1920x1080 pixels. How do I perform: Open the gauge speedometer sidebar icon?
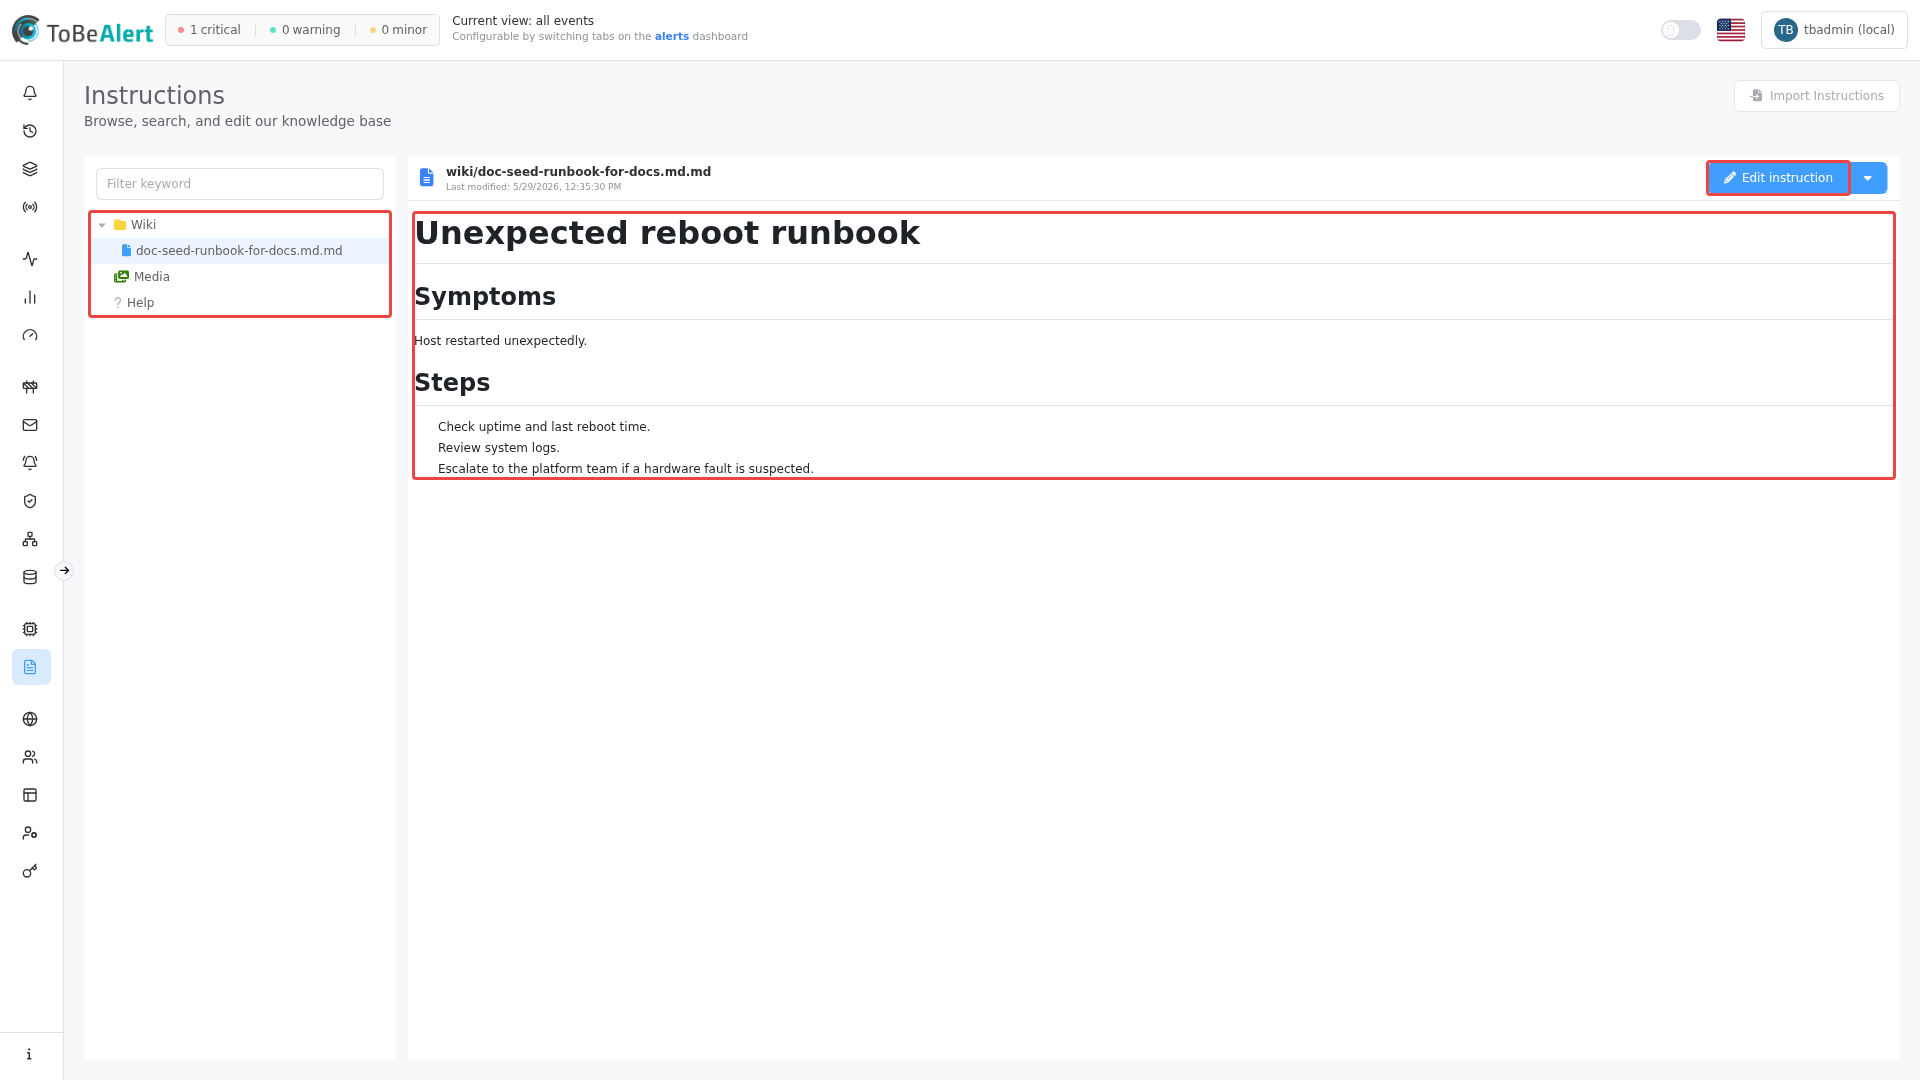click(30, 335)
